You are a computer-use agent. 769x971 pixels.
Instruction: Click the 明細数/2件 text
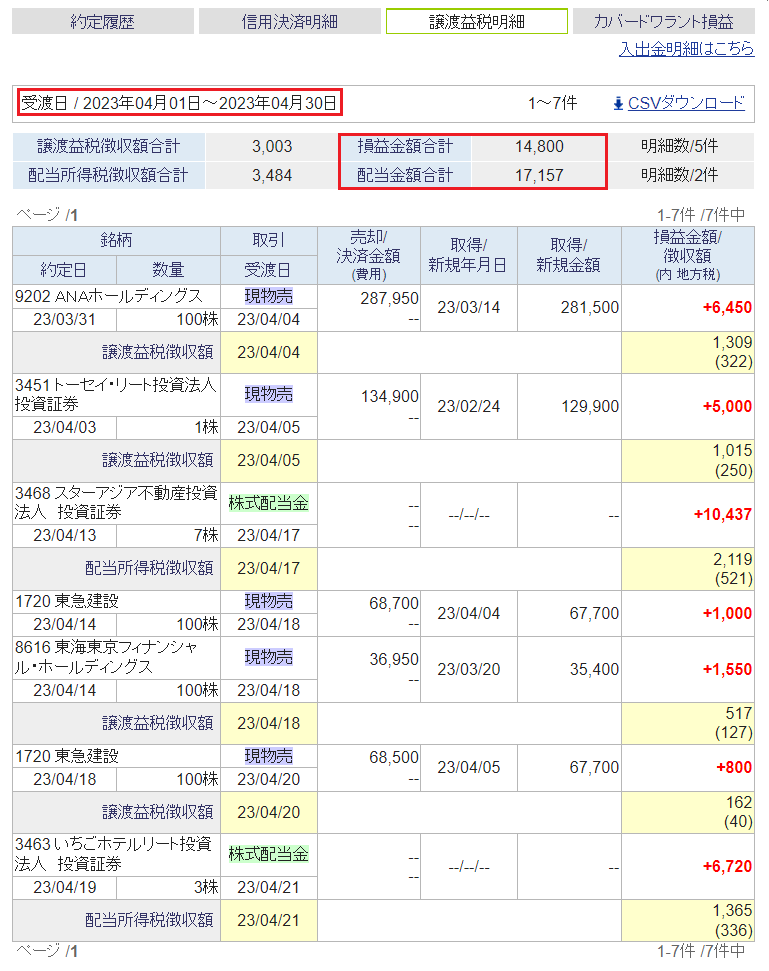(680, 176)
